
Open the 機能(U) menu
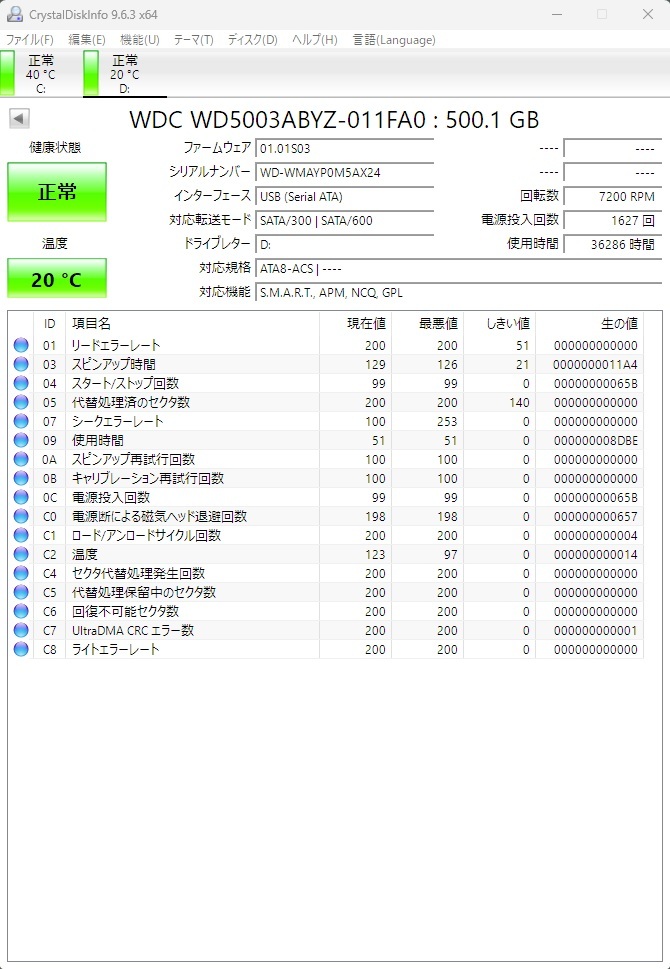coord(140,40)
